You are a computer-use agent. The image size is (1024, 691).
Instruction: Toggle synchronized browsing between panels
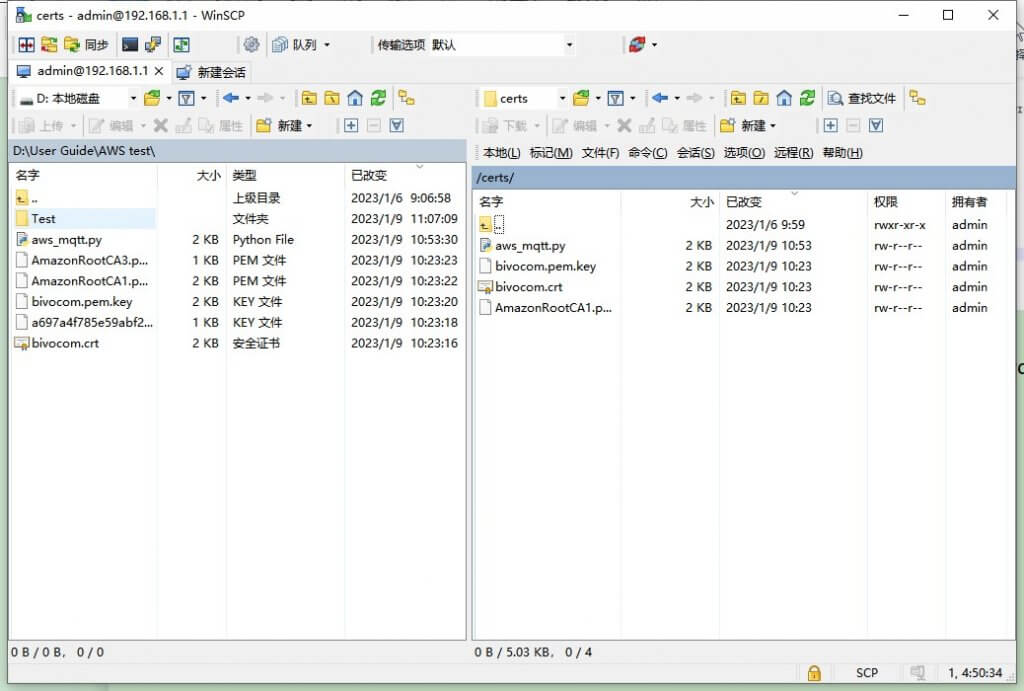tap(407, 98)
